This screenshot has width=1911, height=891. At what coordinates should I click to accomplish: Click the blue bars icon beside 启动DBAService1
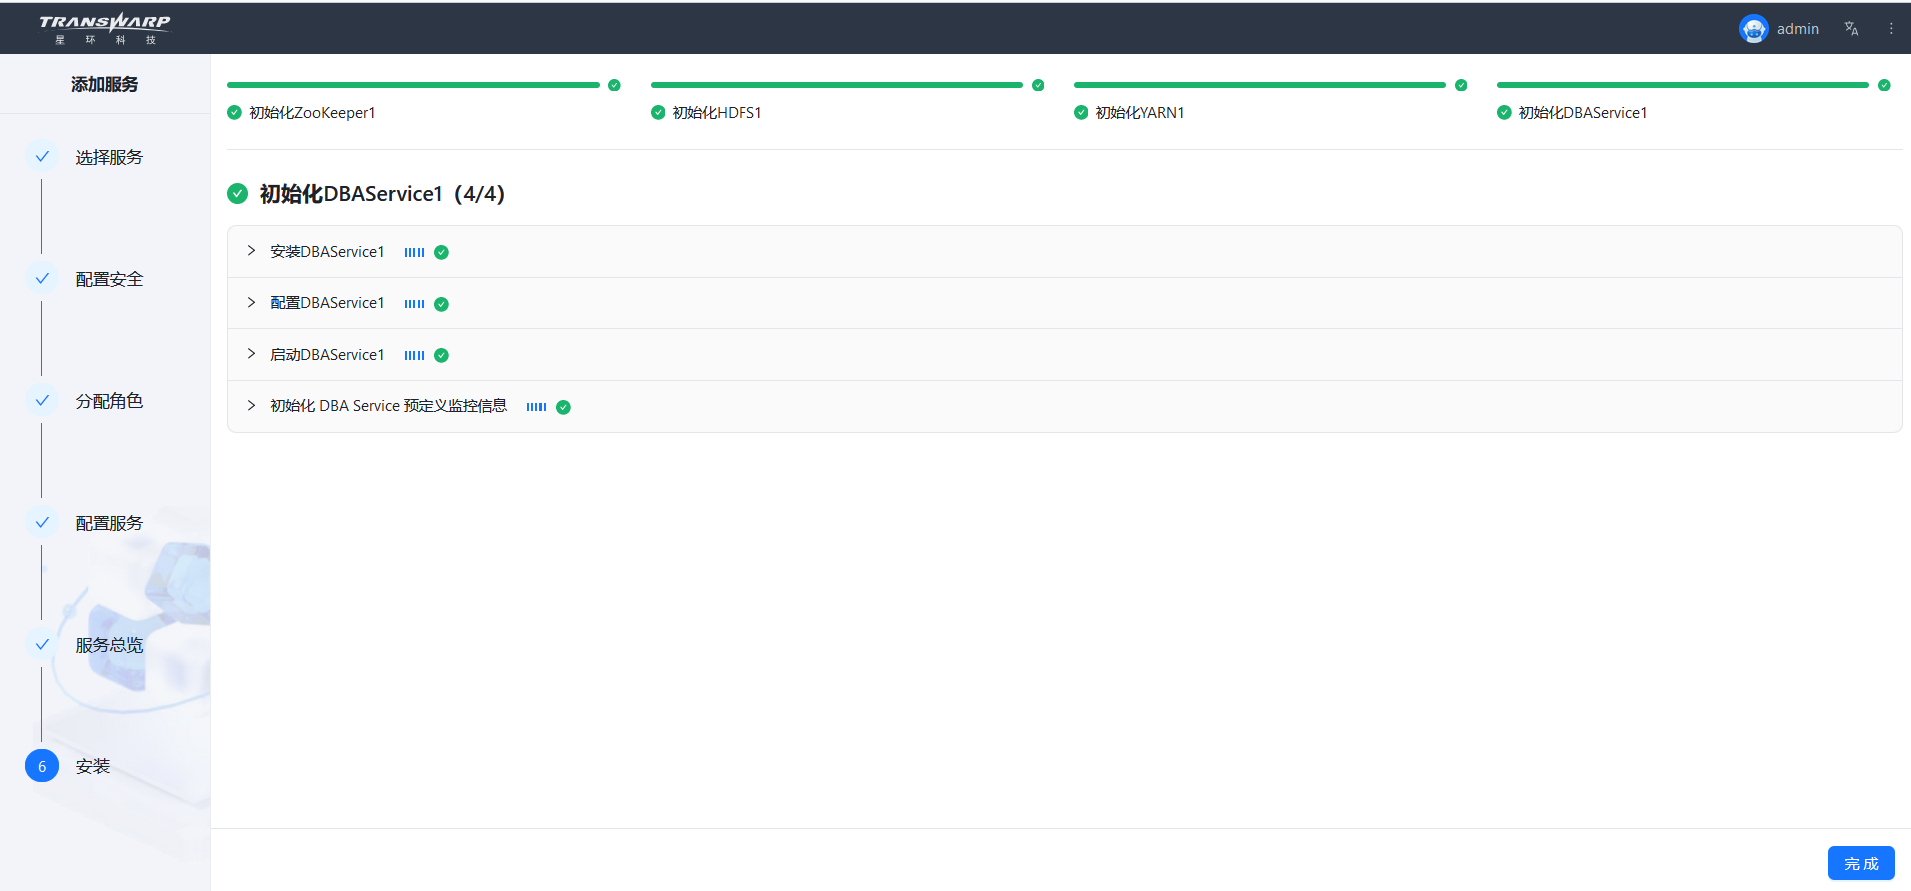tap(414, 355)
